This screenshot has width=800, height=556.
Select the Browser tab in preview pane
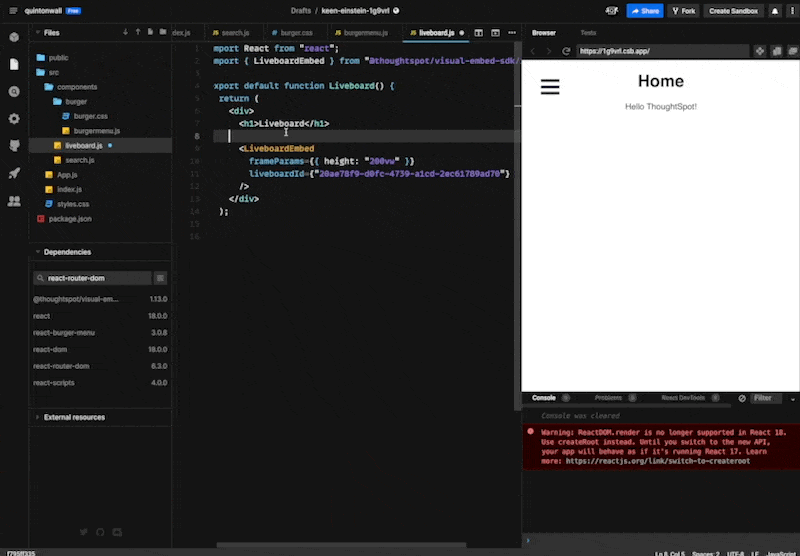pyautogui.click(x=544, y=33)
